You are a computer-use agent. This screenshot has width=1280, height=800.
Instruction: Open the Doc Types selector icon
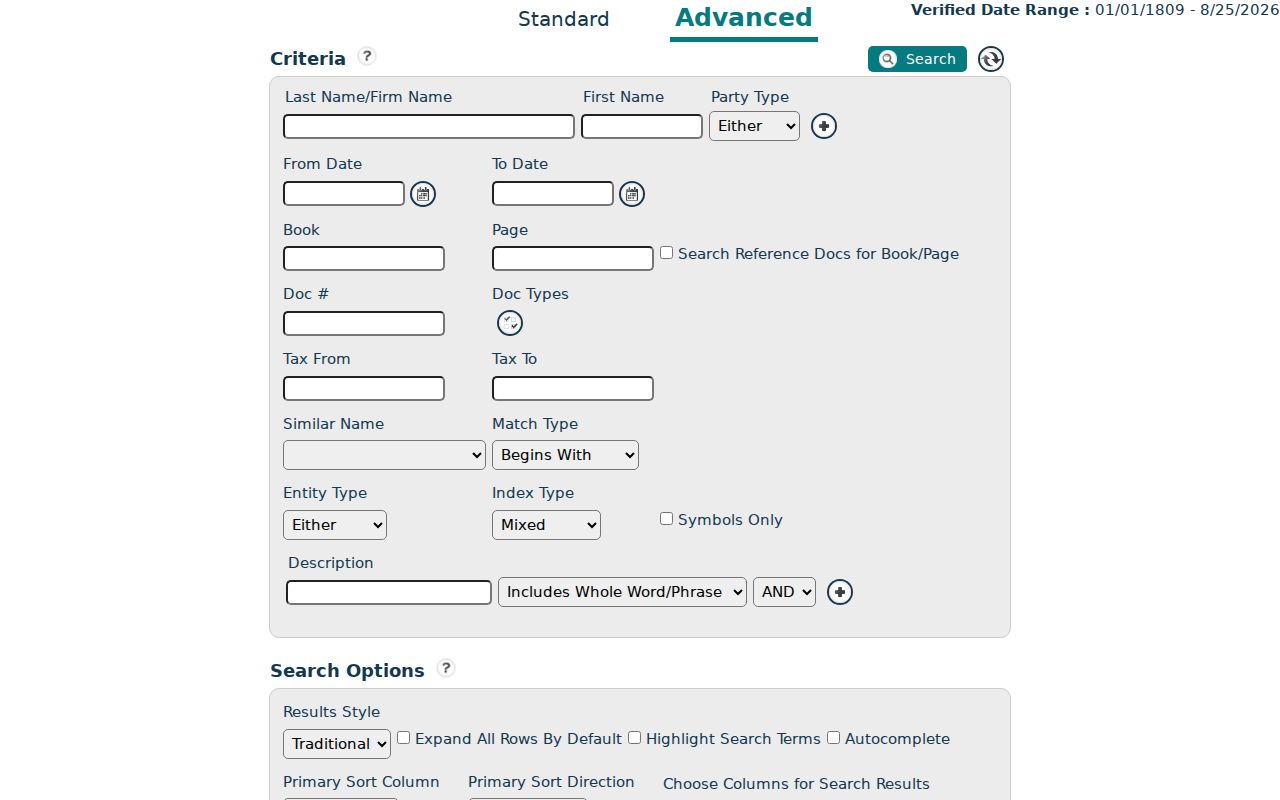[x=510, y=323]
